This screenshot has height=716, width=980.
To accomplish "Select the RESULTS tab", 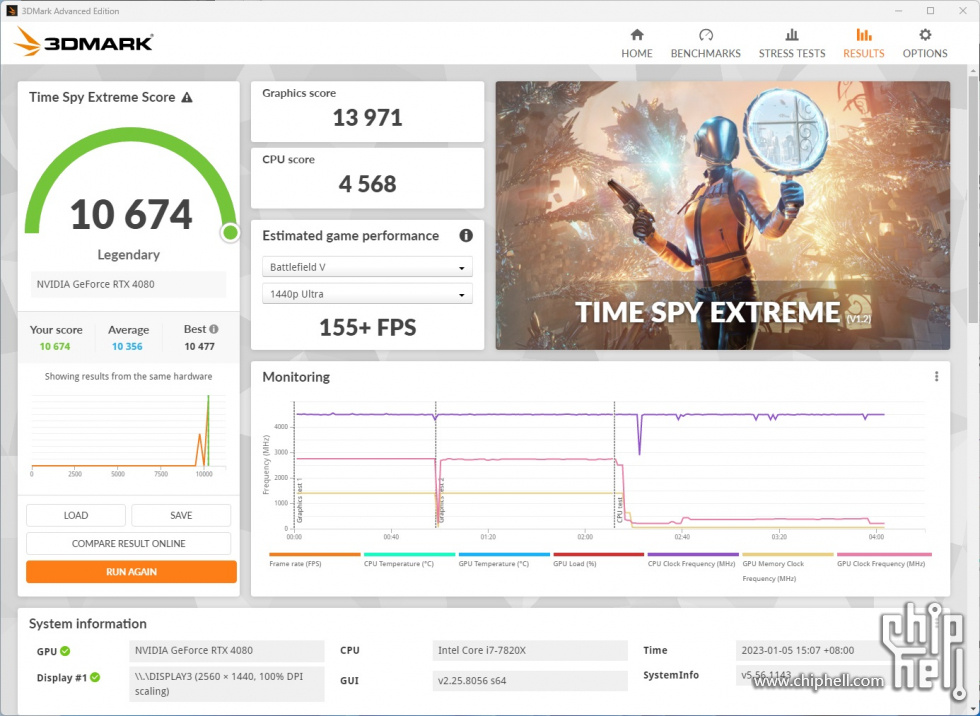I will tap(864, 44).
